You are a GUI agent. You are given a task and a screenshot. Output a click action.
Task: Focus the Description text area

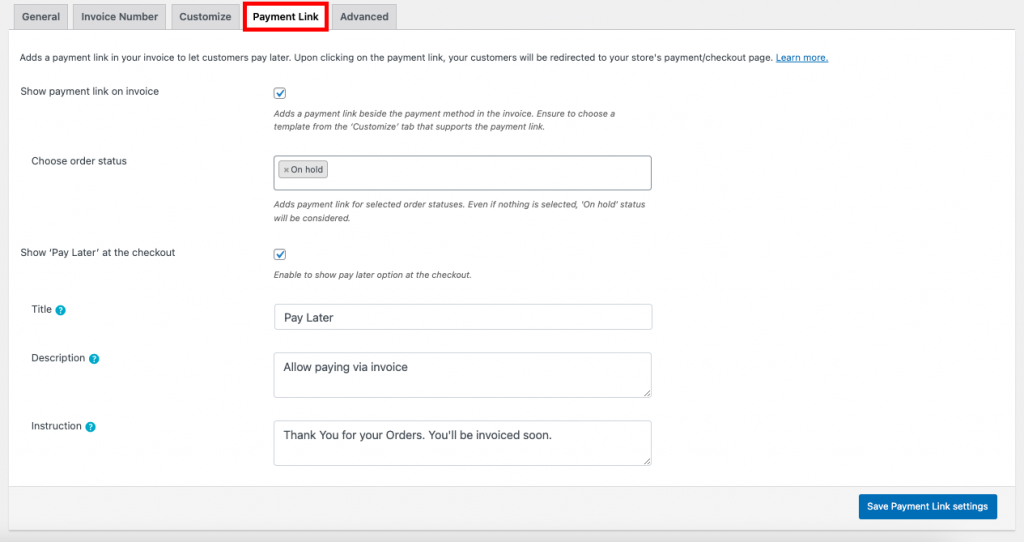coord(462,374)
